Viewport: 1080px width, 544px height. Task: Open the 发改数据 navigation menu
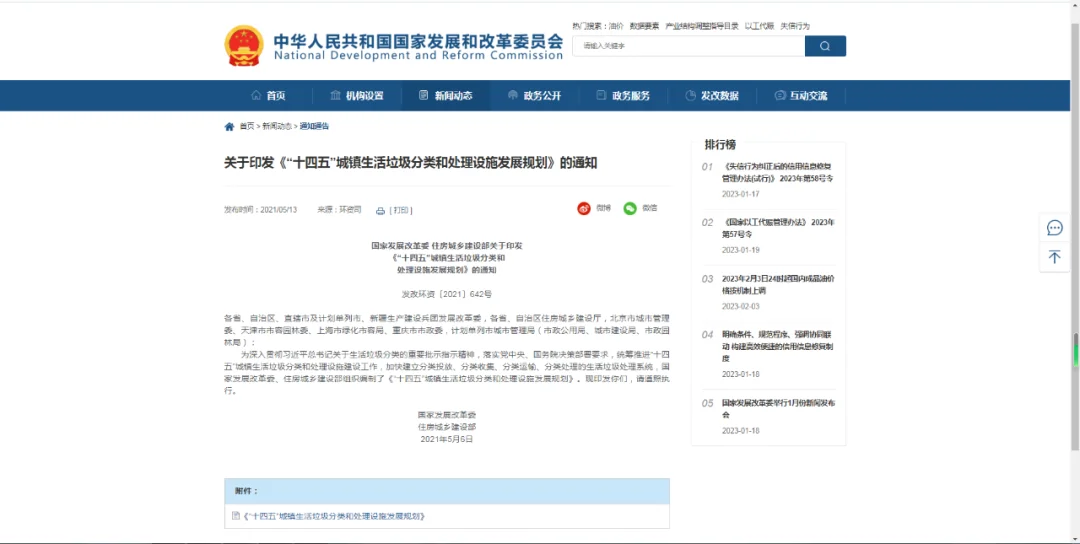click(712, 96)
